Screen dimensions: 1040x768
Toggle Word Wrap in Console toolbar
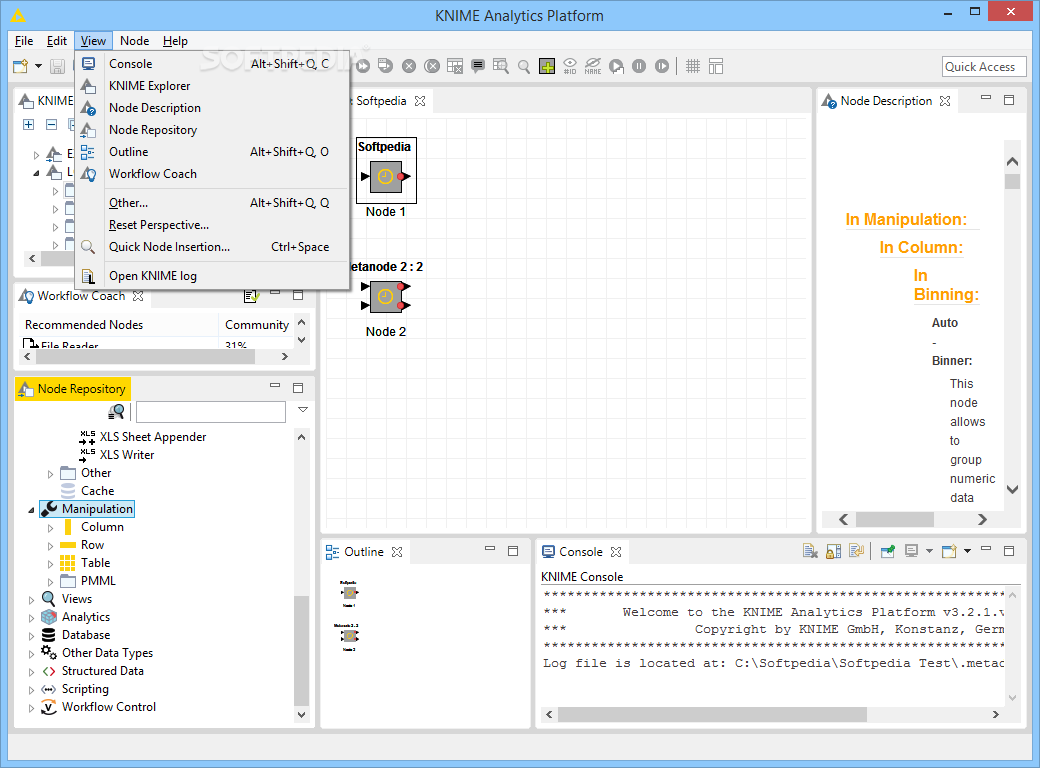[x=856, y=551]
